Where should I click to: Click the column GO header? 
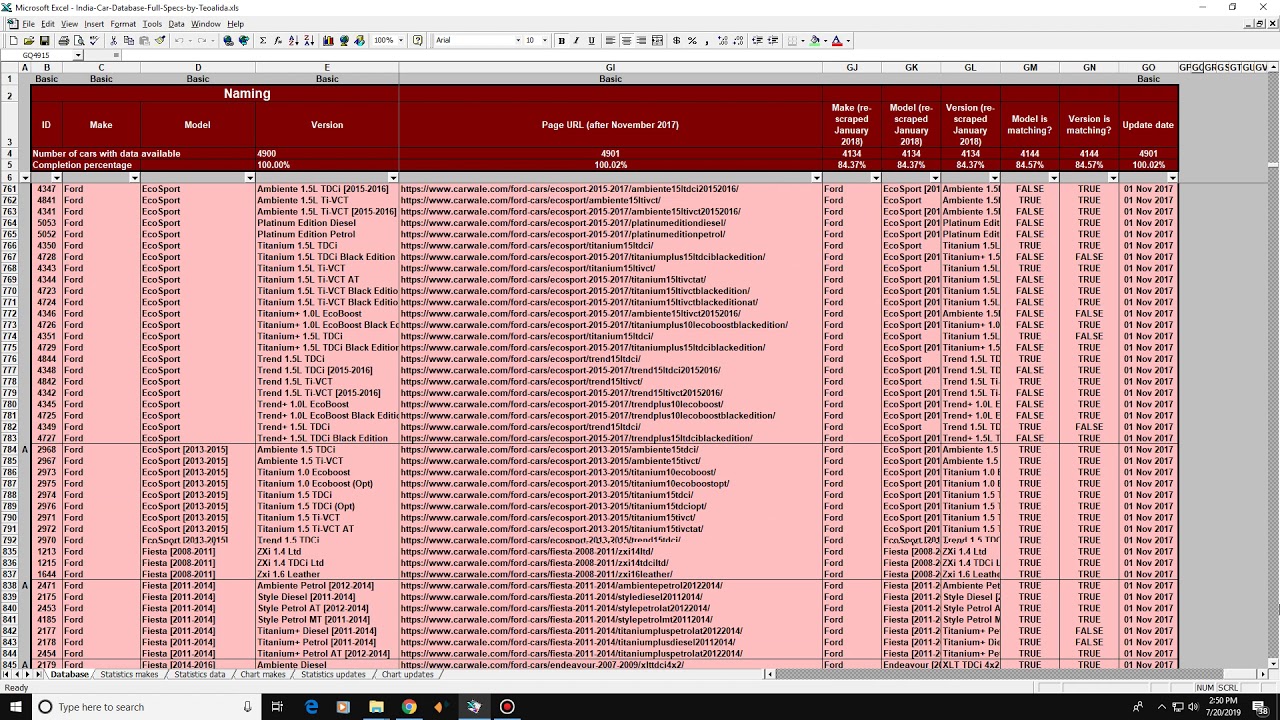click(x=1149, y=68)
